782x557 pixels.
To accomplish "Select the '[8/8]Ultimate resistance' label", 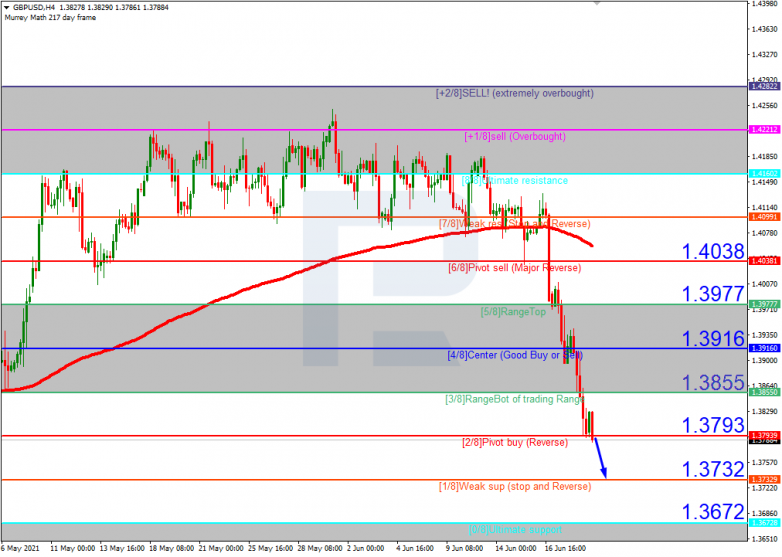I will pos(515,181).
